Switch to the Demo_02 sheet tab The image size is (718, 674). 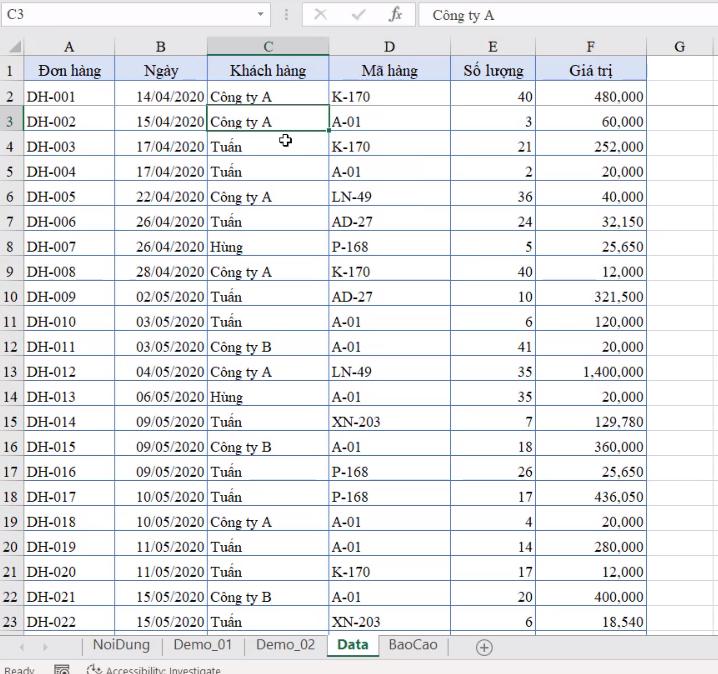[x=285, y=645]
